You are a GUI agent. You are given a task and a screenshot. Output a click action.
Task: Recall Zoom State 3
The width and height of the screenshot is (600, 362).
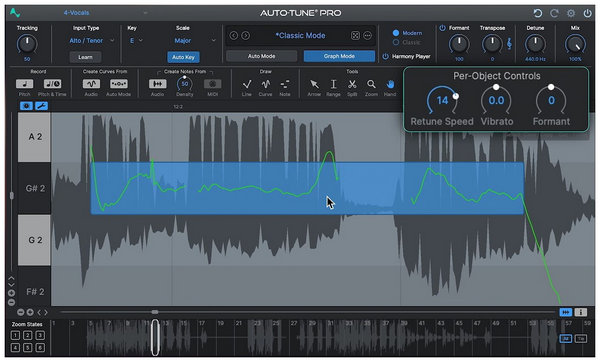[x=40, y=335]
